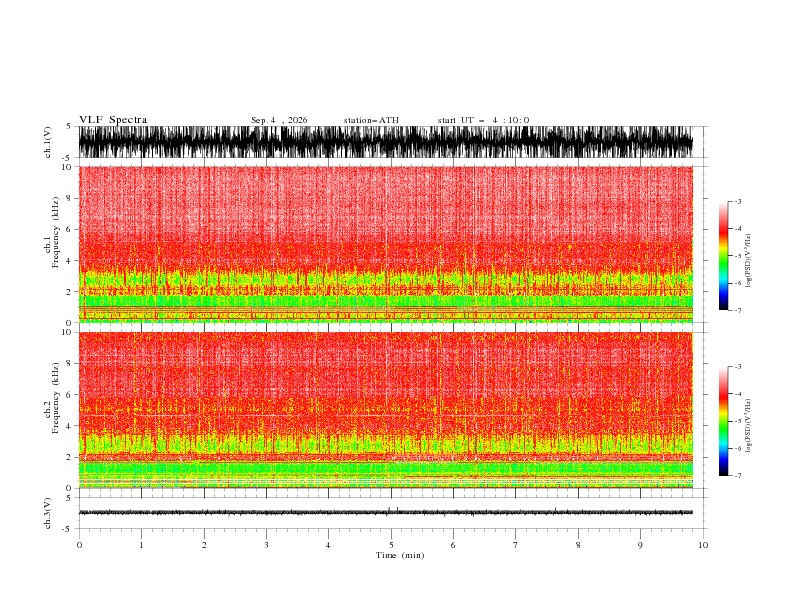This screenshot has width=792, height=612.
Task: Click inside the ch.1 spectrogram panel
Action: tap(385, 244)
